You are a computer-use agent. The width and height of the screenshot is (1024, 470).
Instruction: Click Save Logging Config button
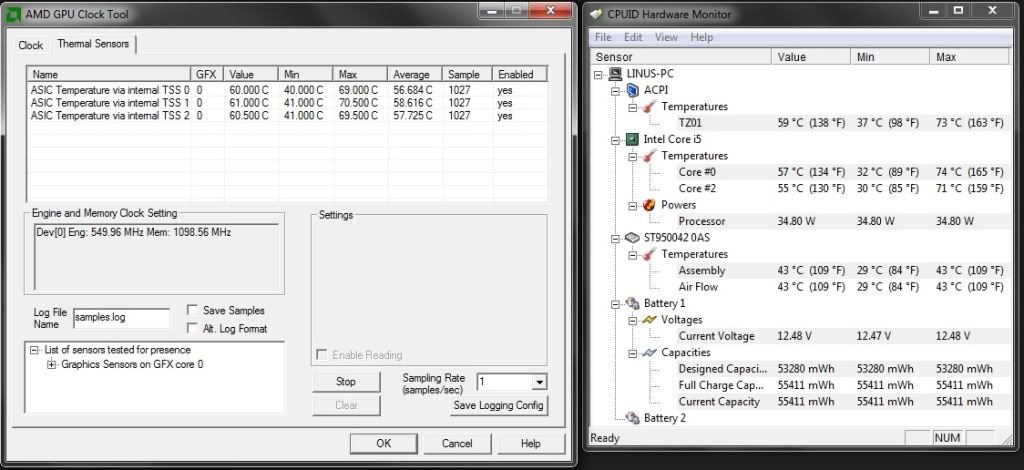tap(498, 405)
